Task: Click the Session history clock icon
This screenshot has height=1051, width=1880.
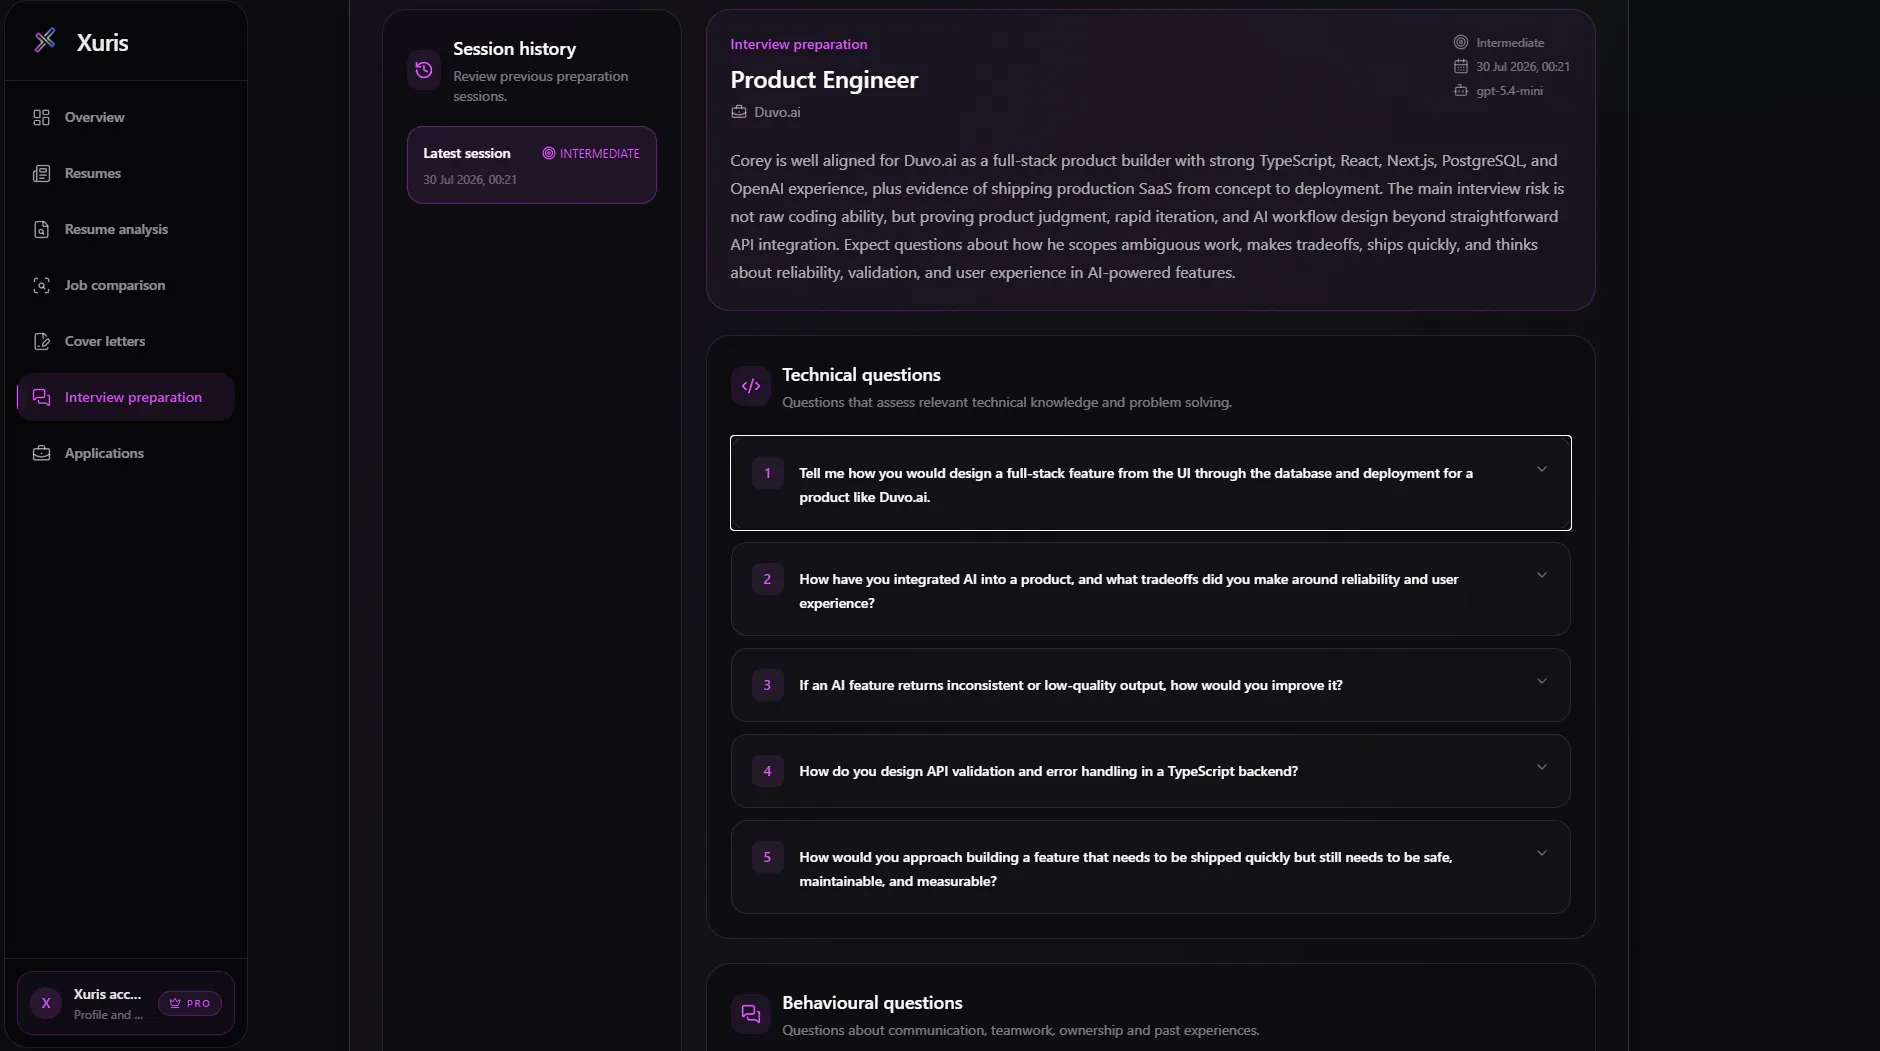Action: tap(424, 70)
